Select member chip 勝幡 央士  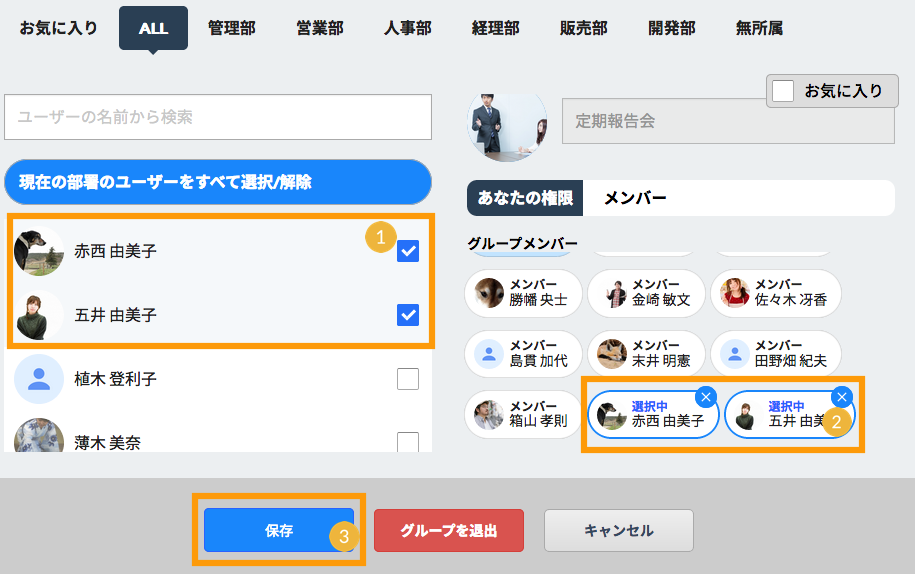[523, 293]
